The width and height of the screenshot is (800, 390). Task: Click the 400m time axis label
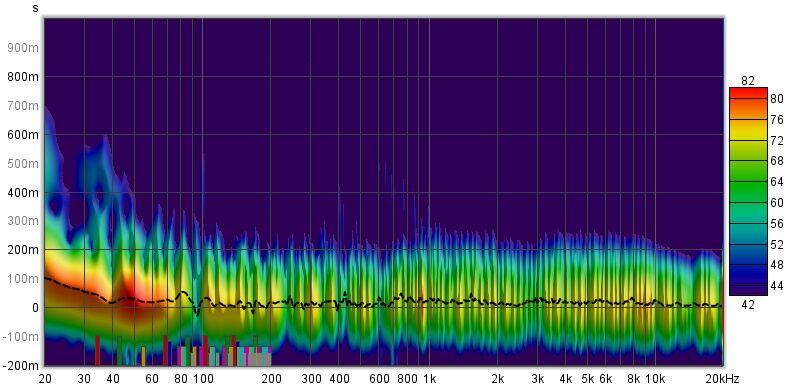coord(24,192)
